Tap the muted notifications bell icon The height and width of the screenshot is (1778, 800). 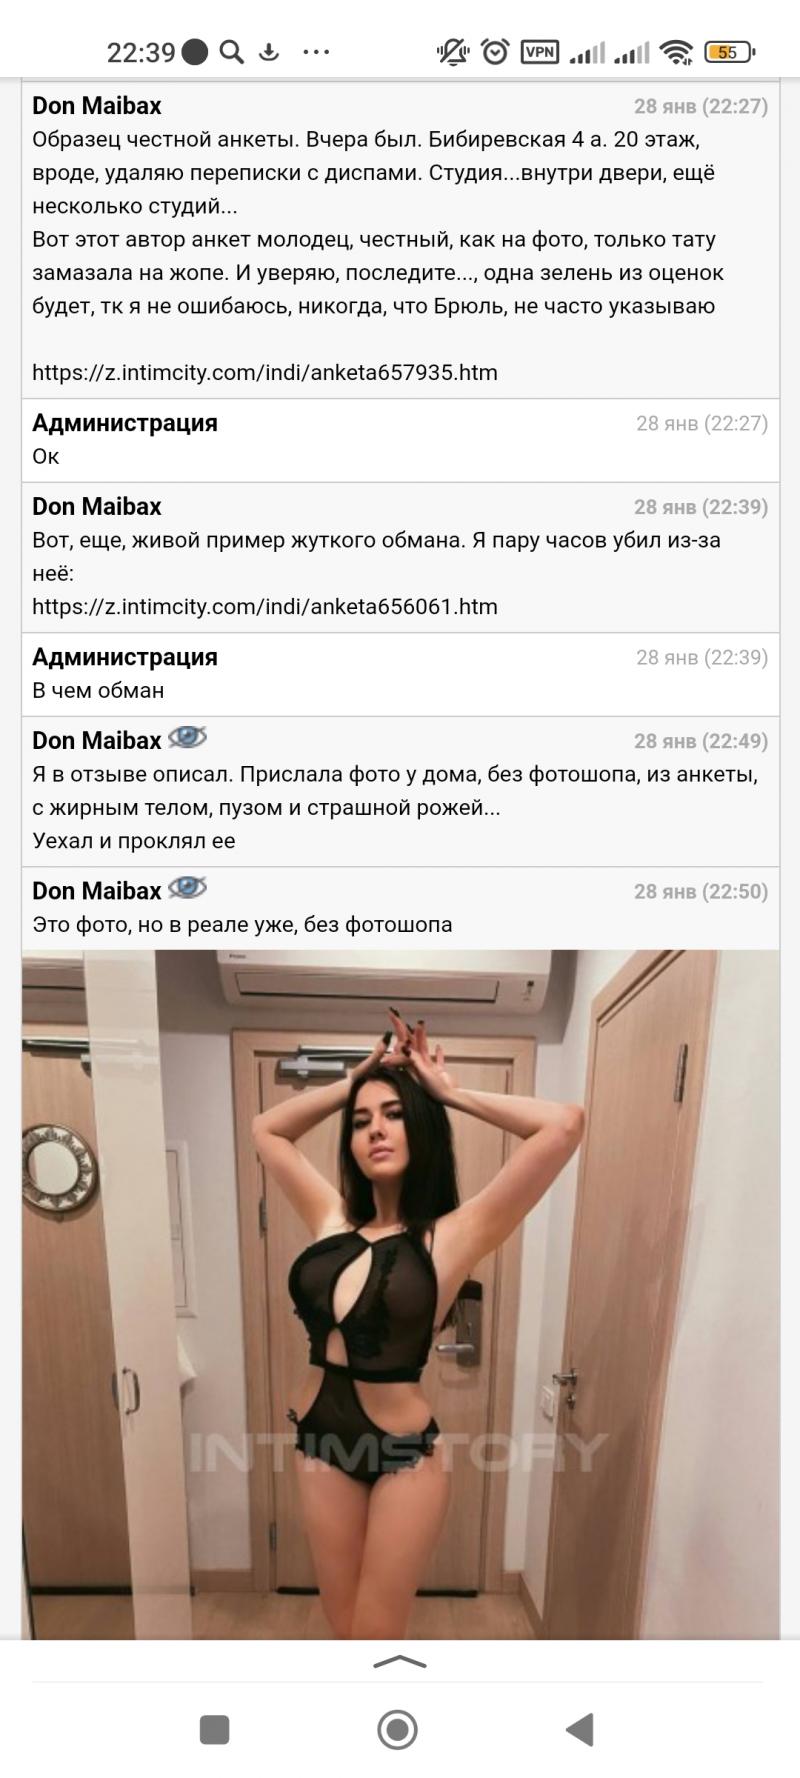coord(454,52)
